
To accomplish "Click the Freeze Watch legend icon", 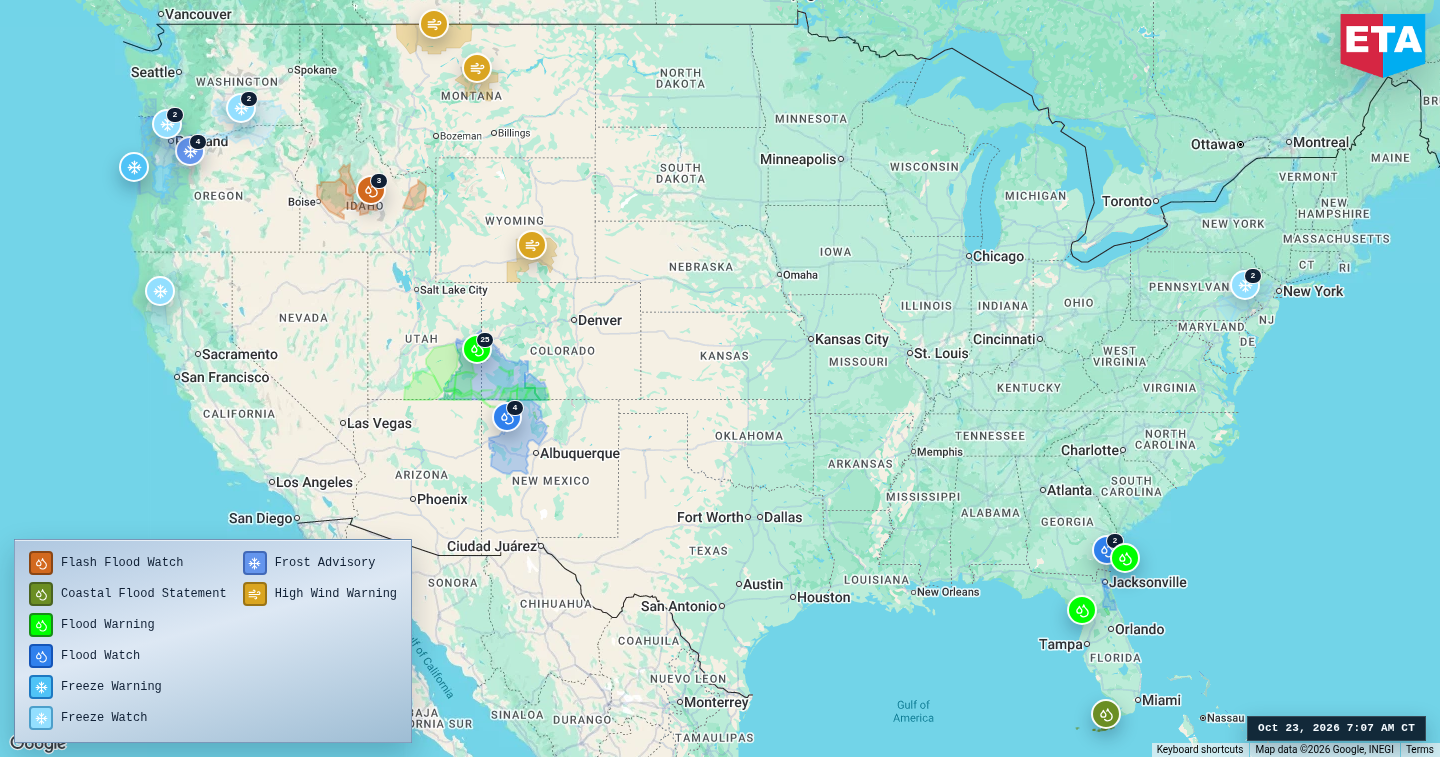I will [x=41, y=718].
